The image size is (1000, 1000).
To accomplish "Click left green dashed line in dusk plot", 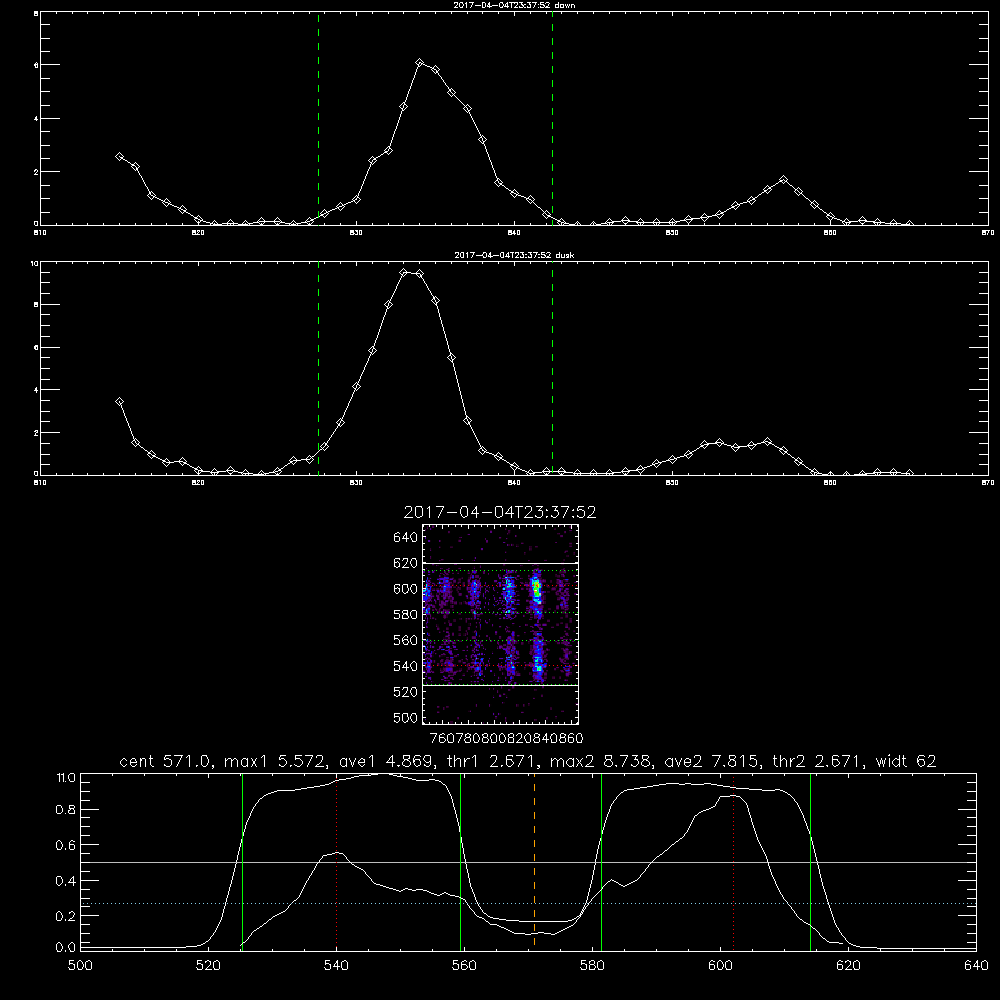I will click(318, 368).
